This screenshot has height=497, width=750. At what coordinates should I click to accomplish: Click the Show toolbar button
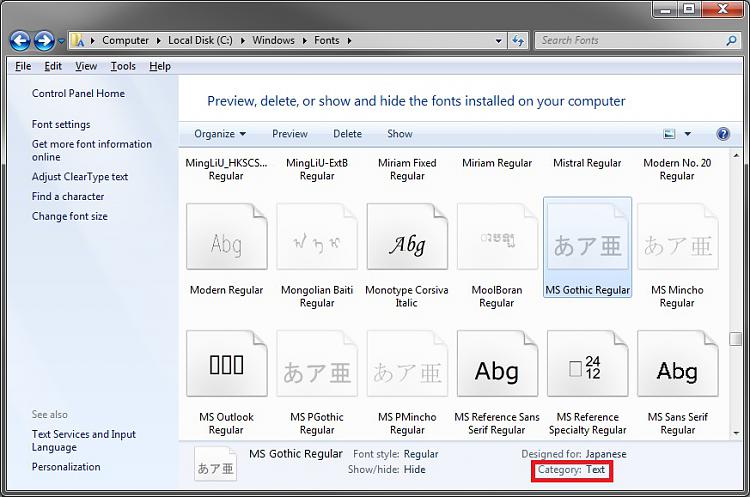400,134
